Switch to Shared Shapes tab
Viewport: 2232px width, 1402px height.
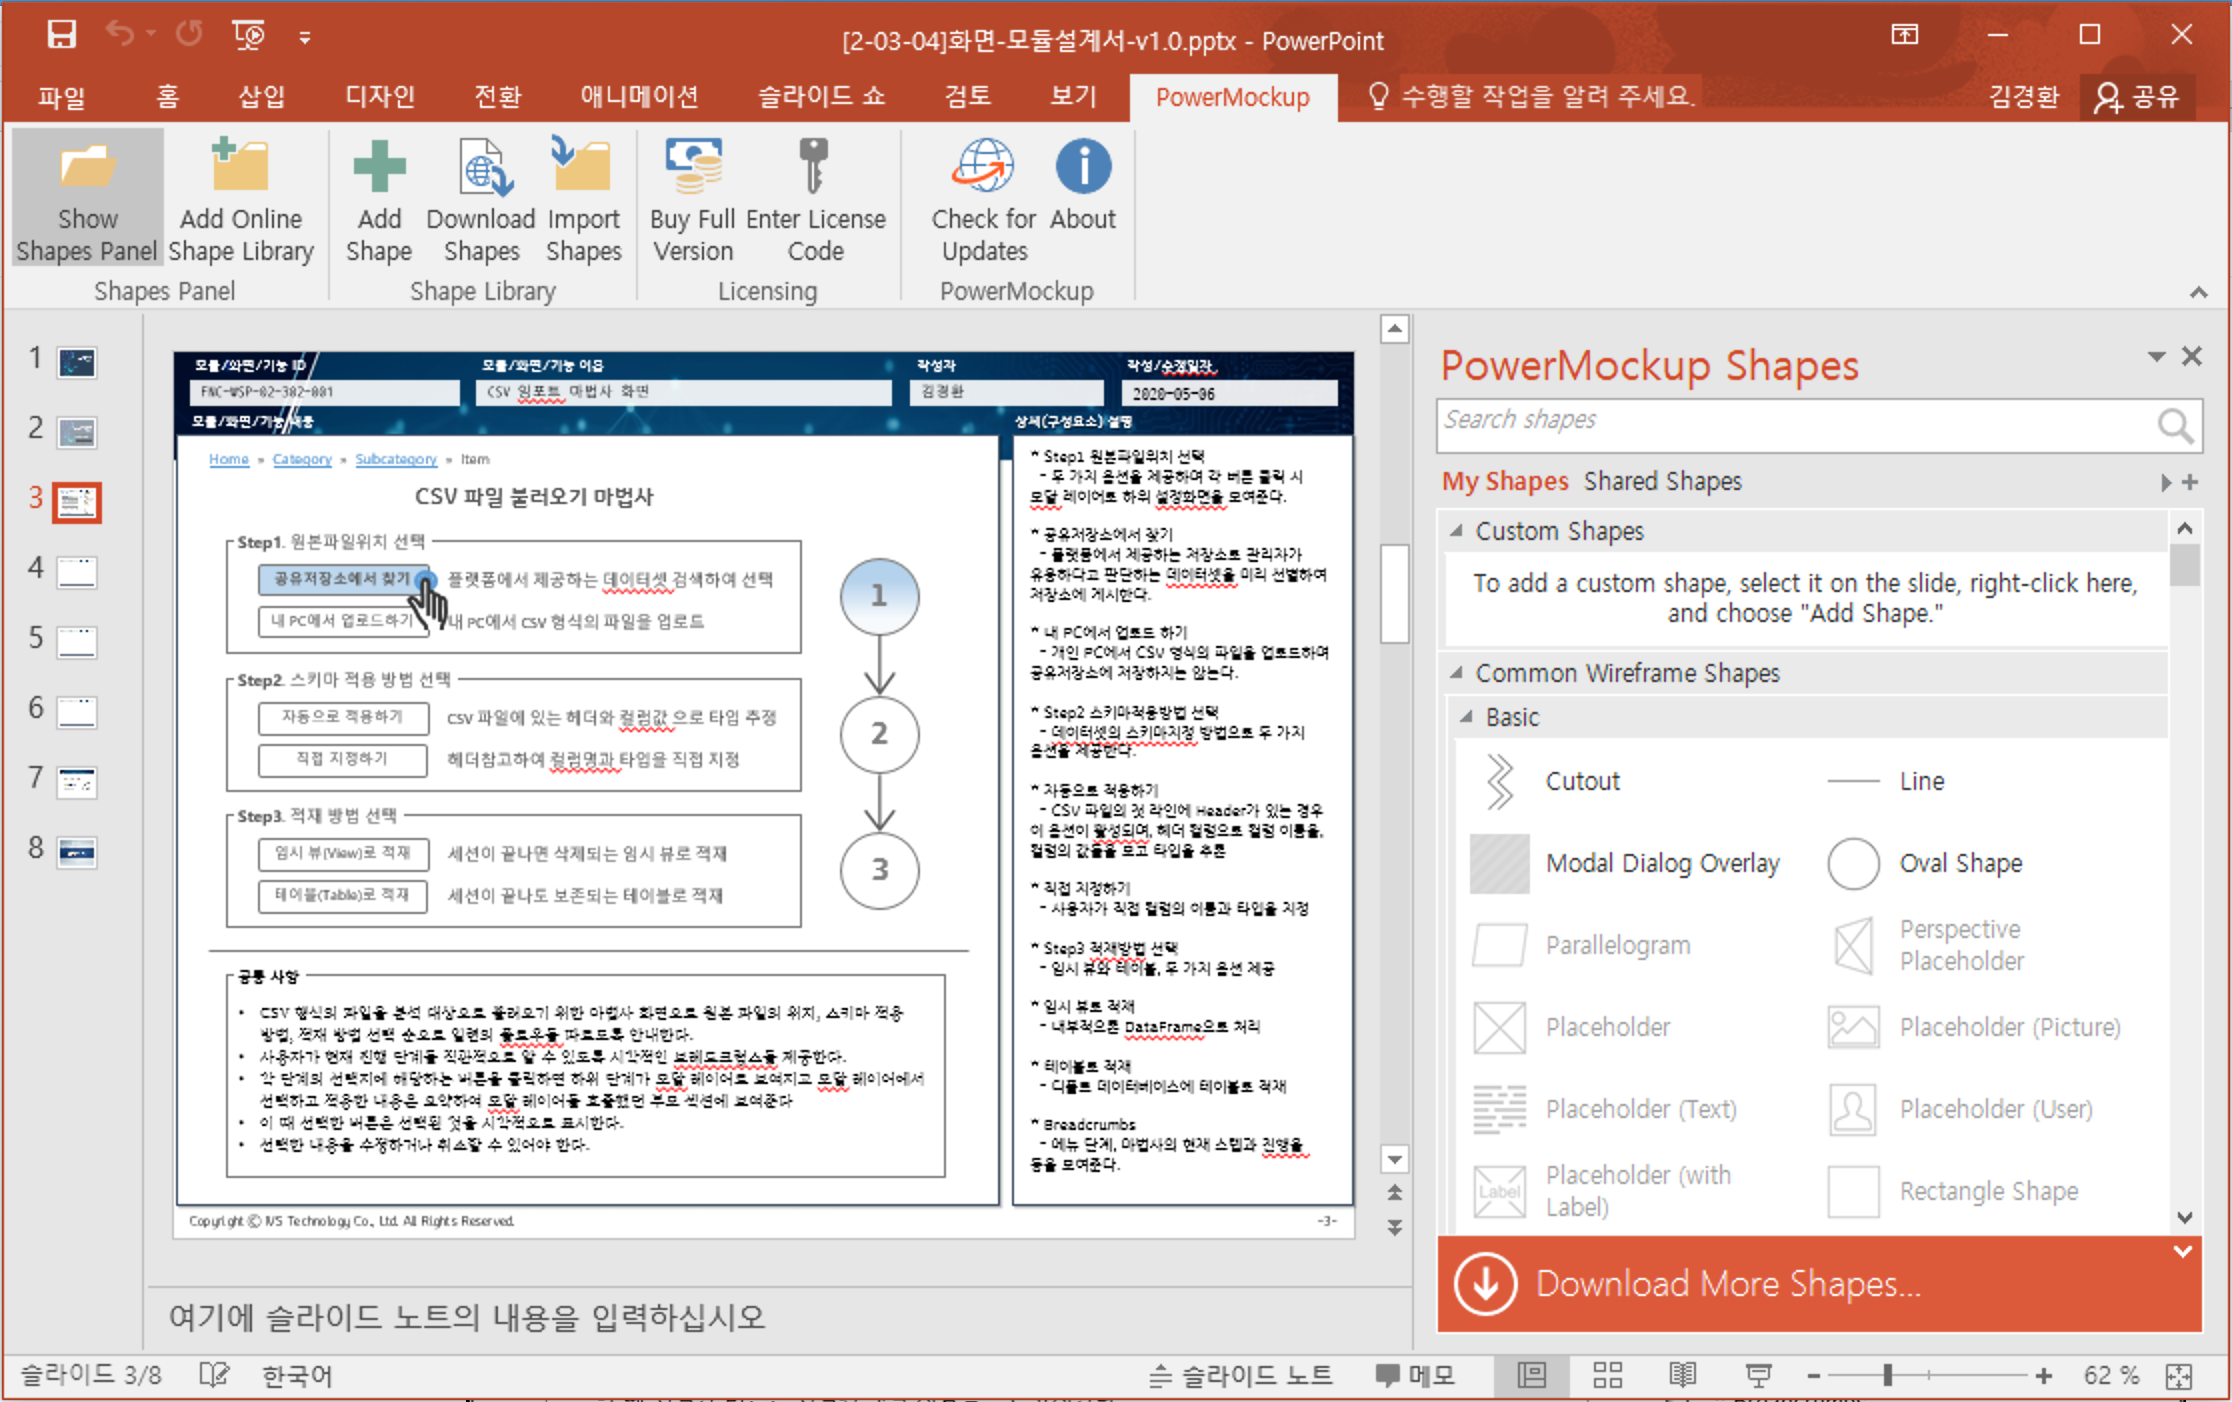click(x=1662, y=482)
